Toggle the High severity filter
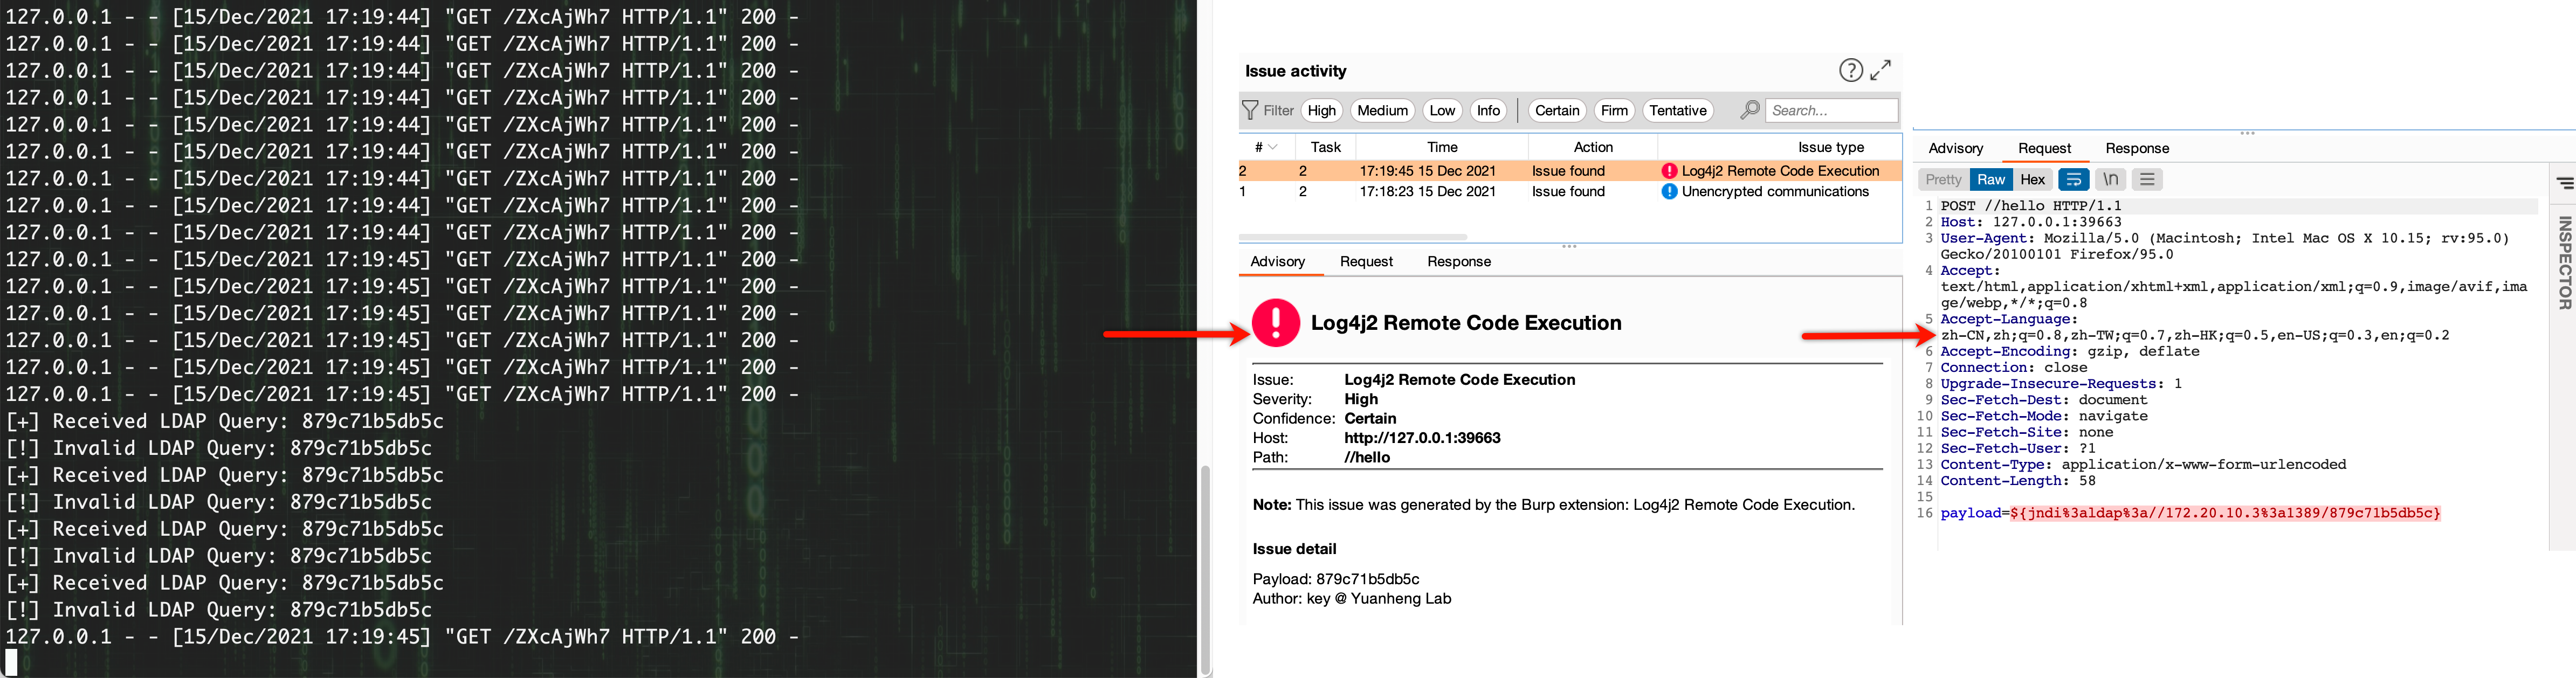This screenshot has height=678, width=2576. point(1321,110)
